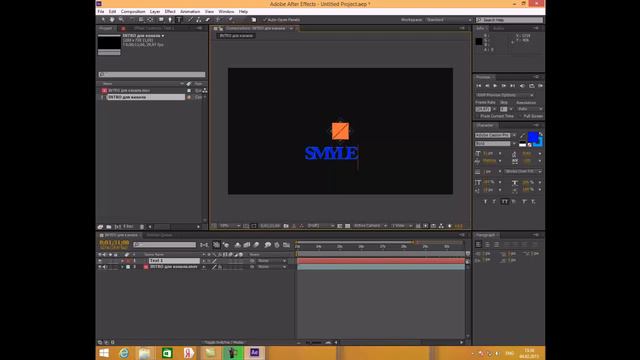Toggle the transparency grid in viewer

click(347, 226)
